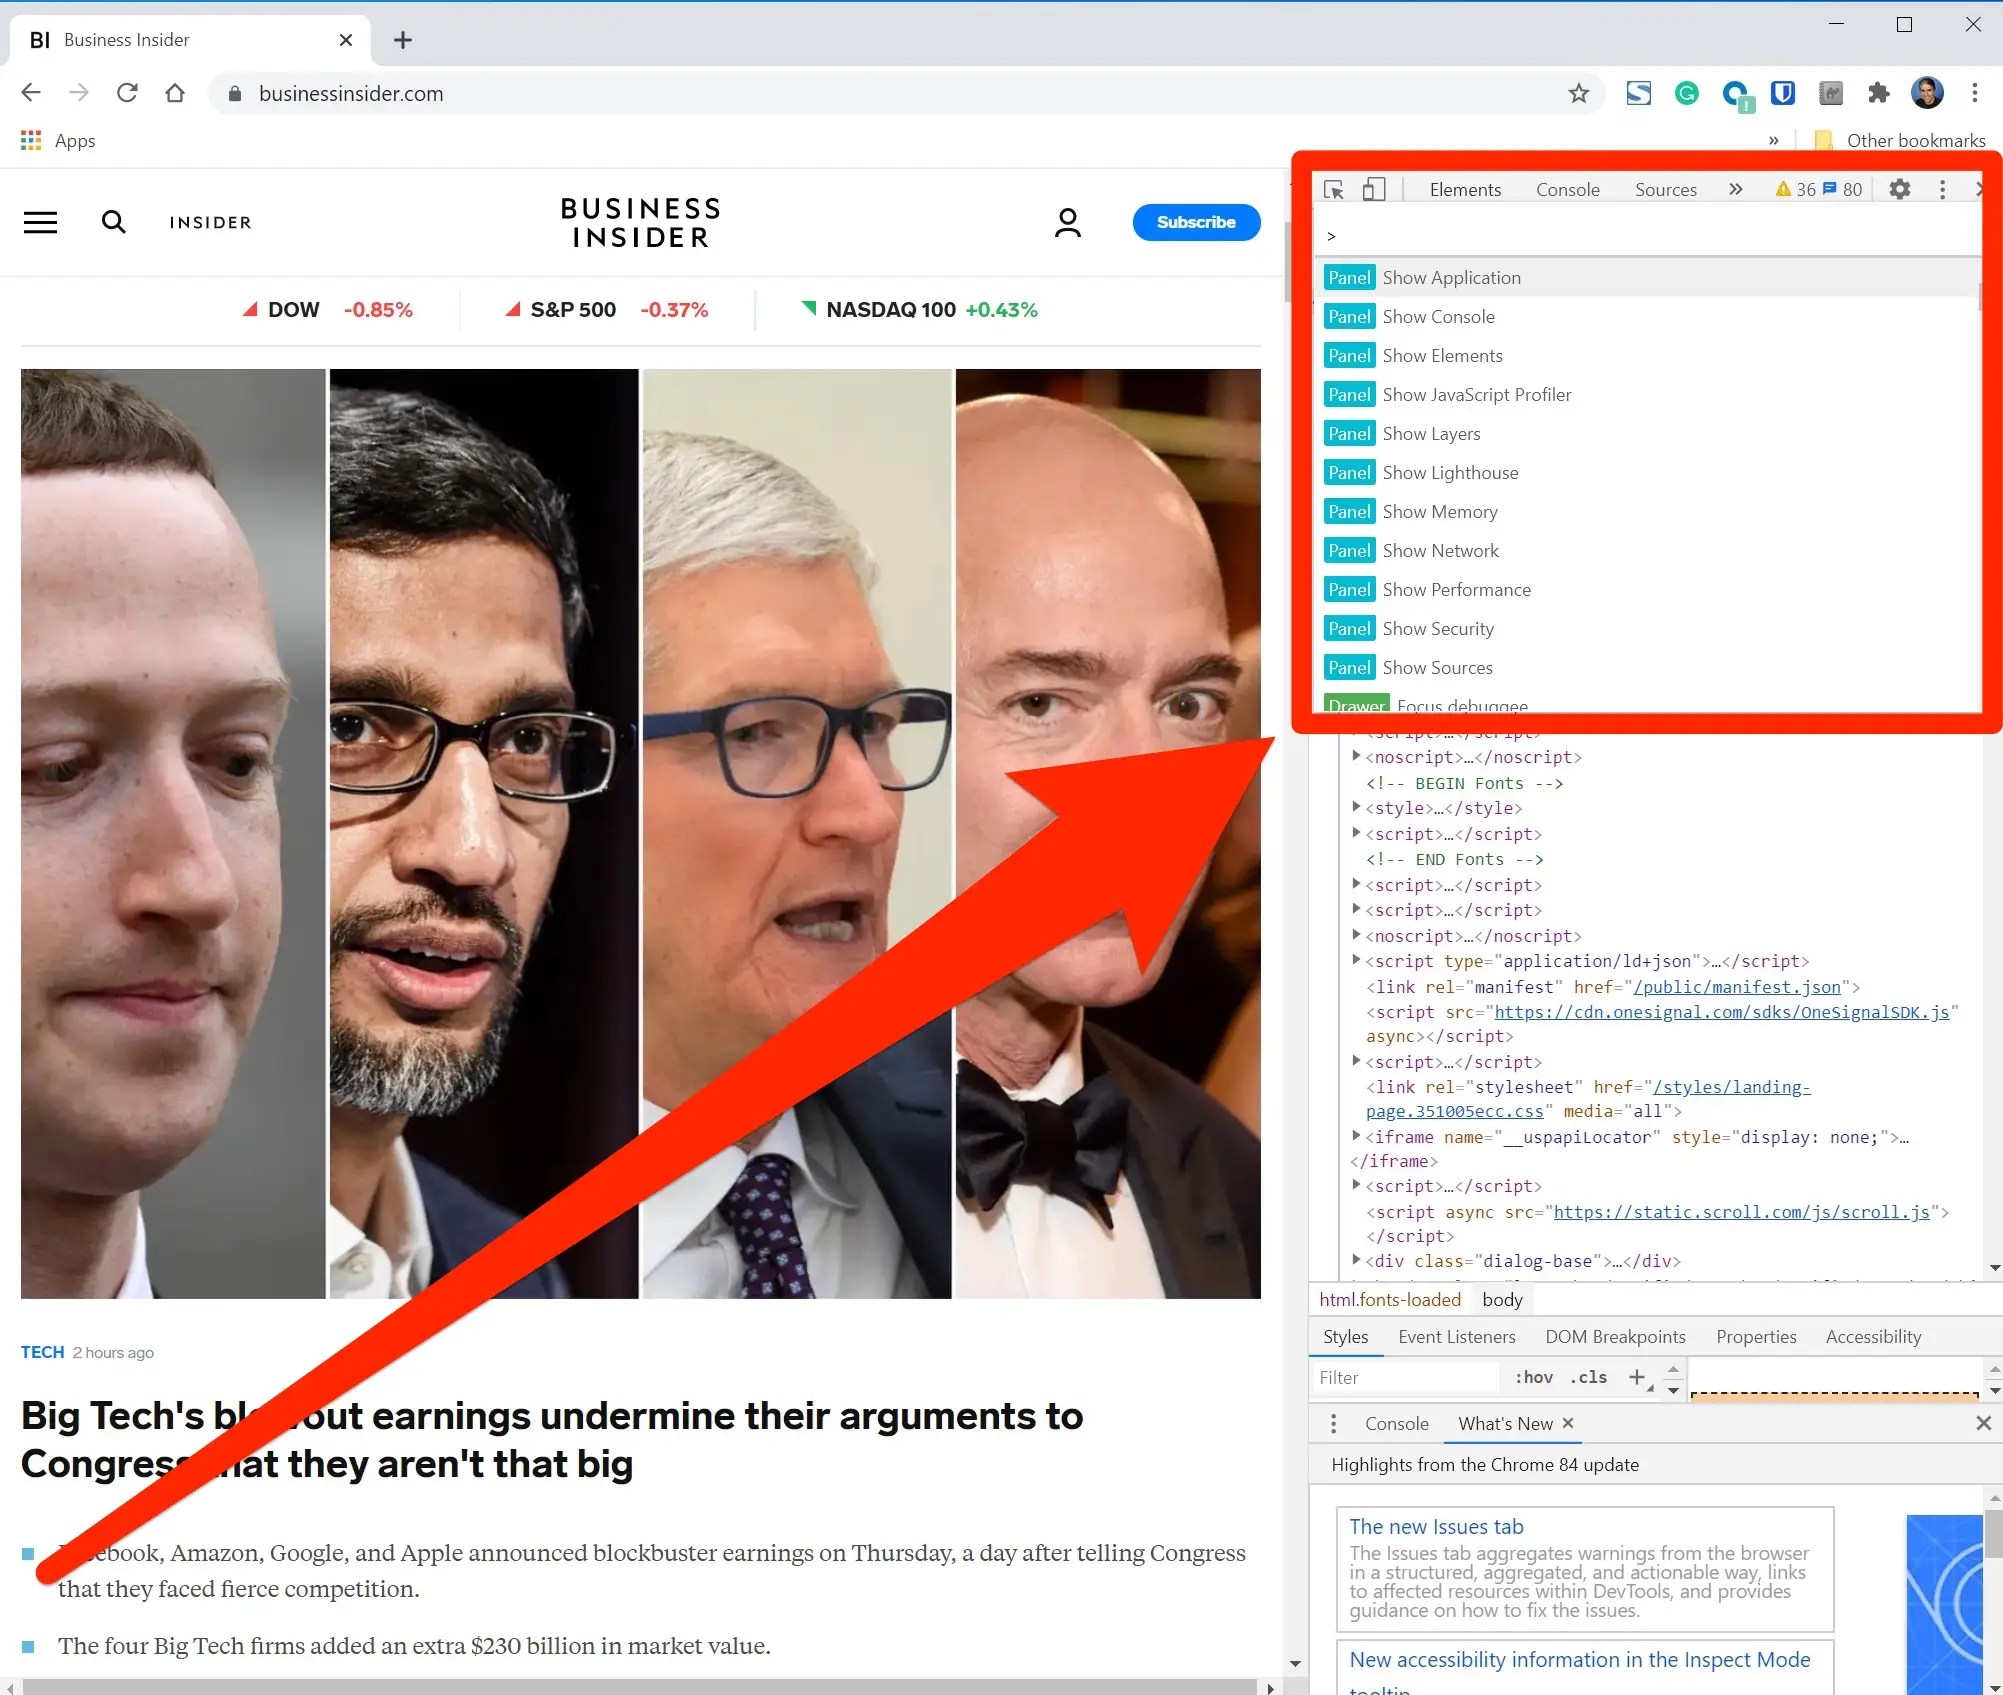Image resolution: width=2003 pixels, height=1695 pixels.
Task: Click the Business Insider search icon
Action: 114,222
